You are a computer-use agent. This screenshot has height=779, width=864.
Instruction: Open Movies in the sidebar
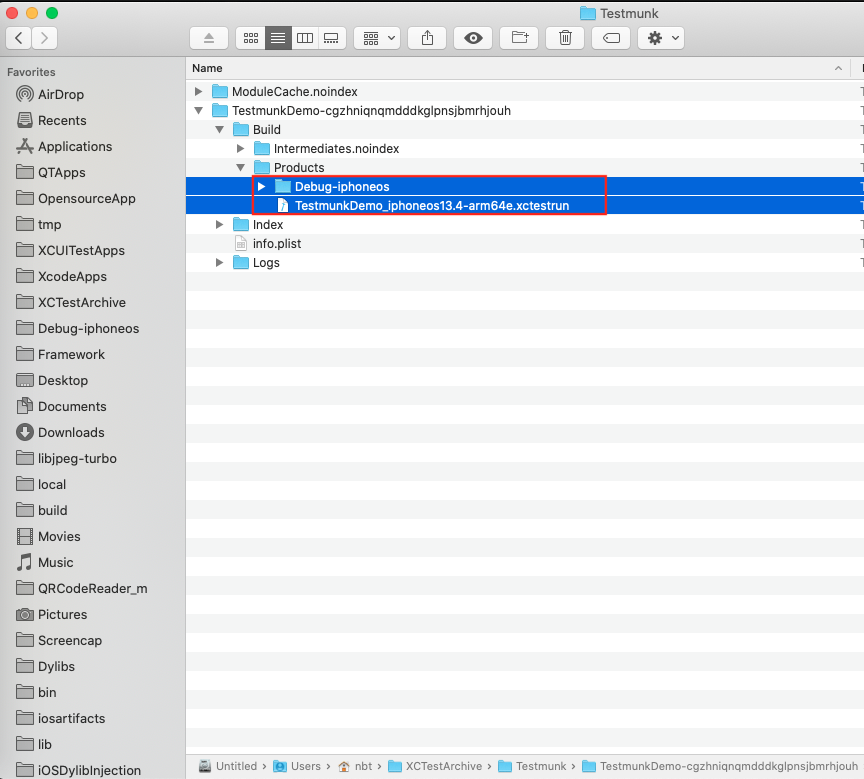[x=48, y=536]
